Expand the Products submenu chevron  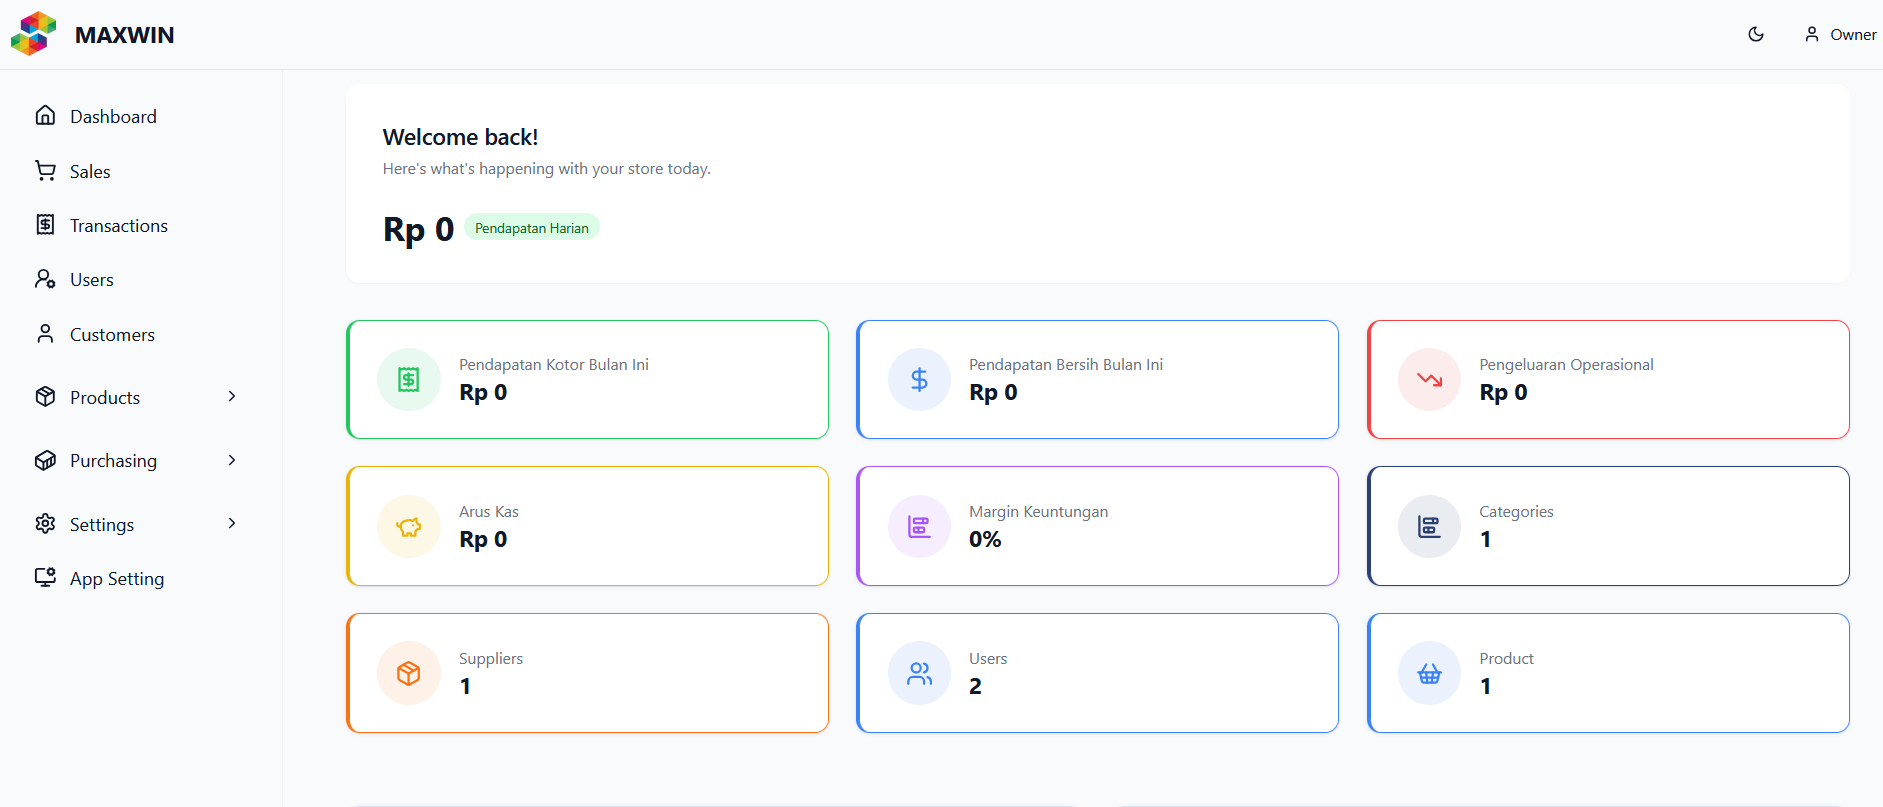(x=232, y=397)
